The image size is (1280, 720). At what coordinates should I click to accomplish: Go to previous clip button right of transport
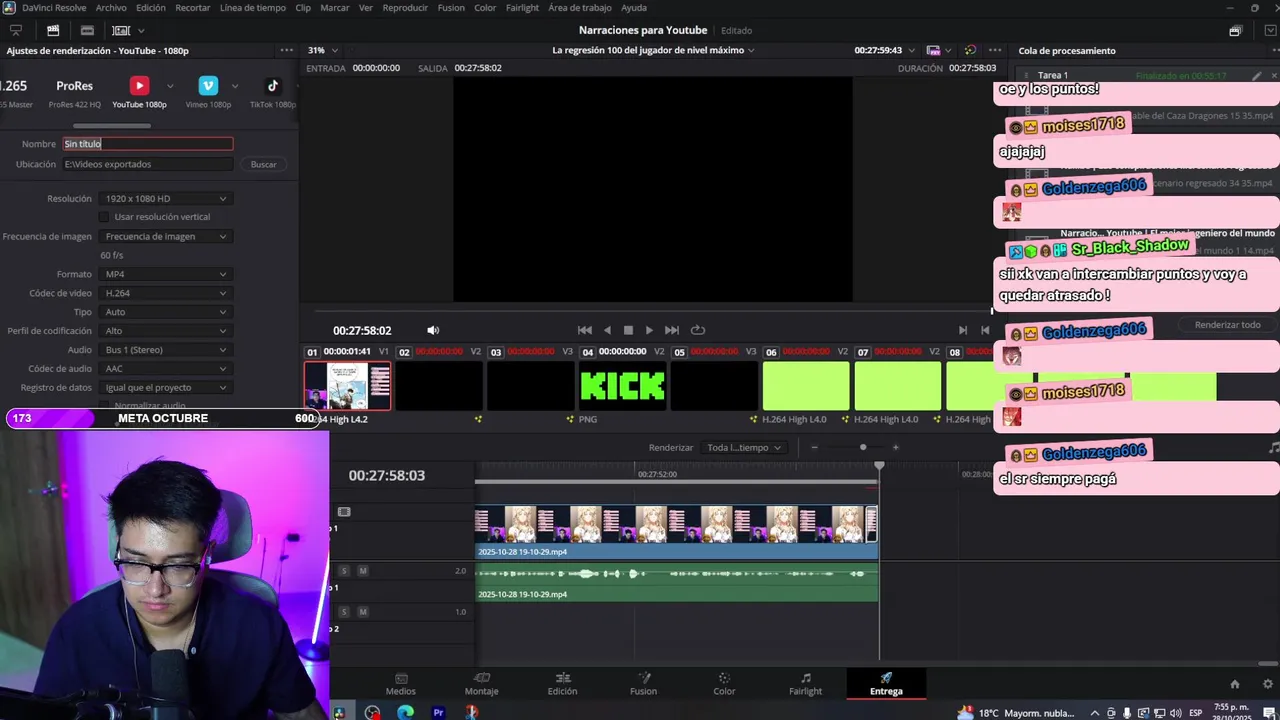985,330
